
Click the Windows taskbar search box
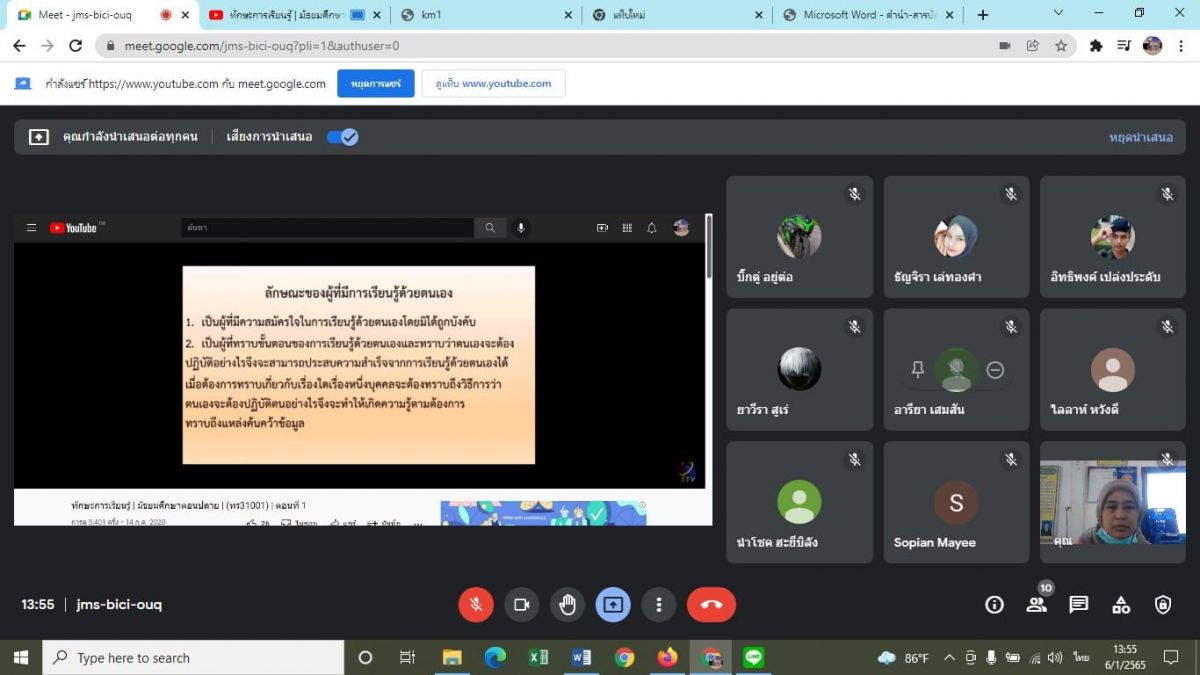click(195, 657)
